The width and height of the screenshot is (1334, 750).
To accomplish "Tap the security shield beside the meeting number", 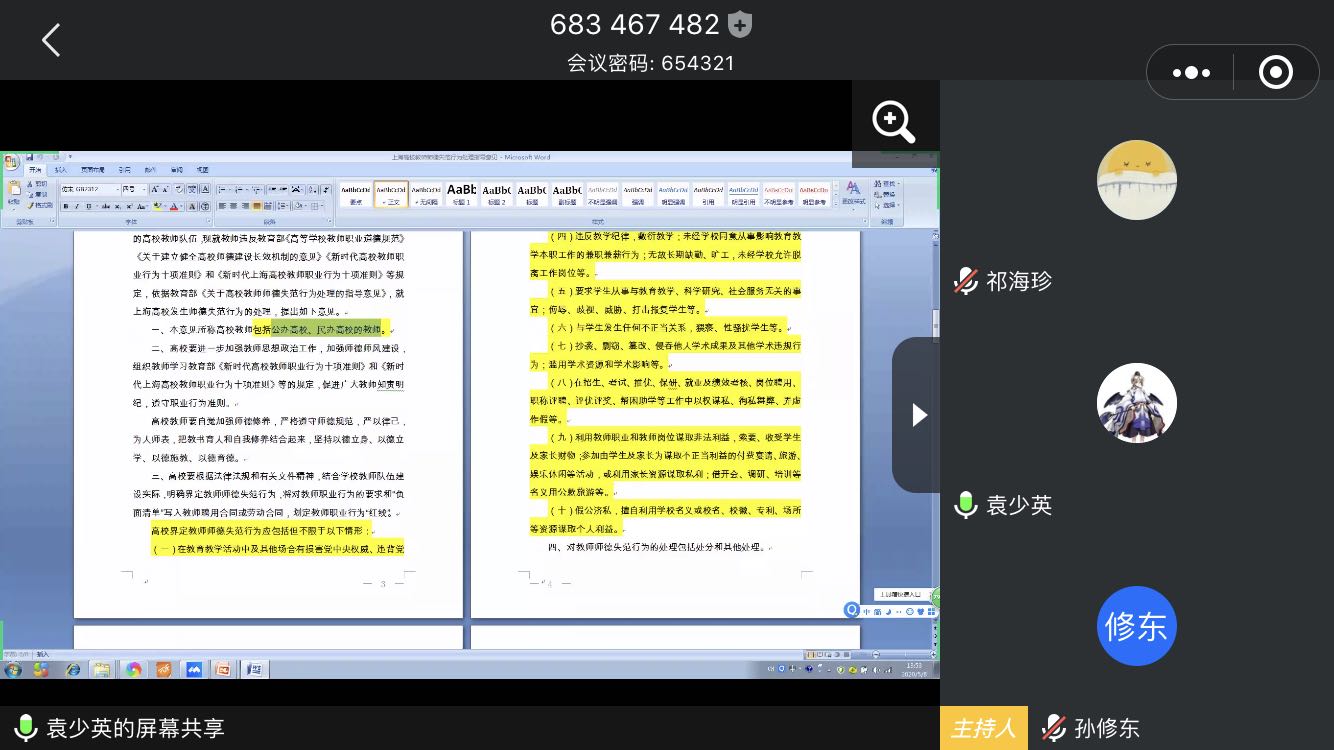I will click(x=740, y=24).
